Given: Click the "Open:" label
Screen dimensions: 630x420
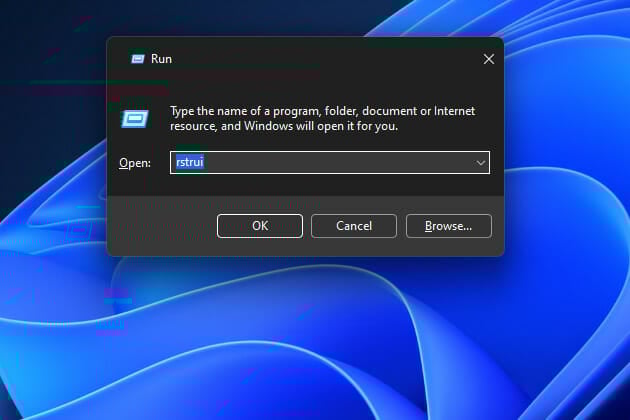Looking at the screenshot, I should pos(135,163).
